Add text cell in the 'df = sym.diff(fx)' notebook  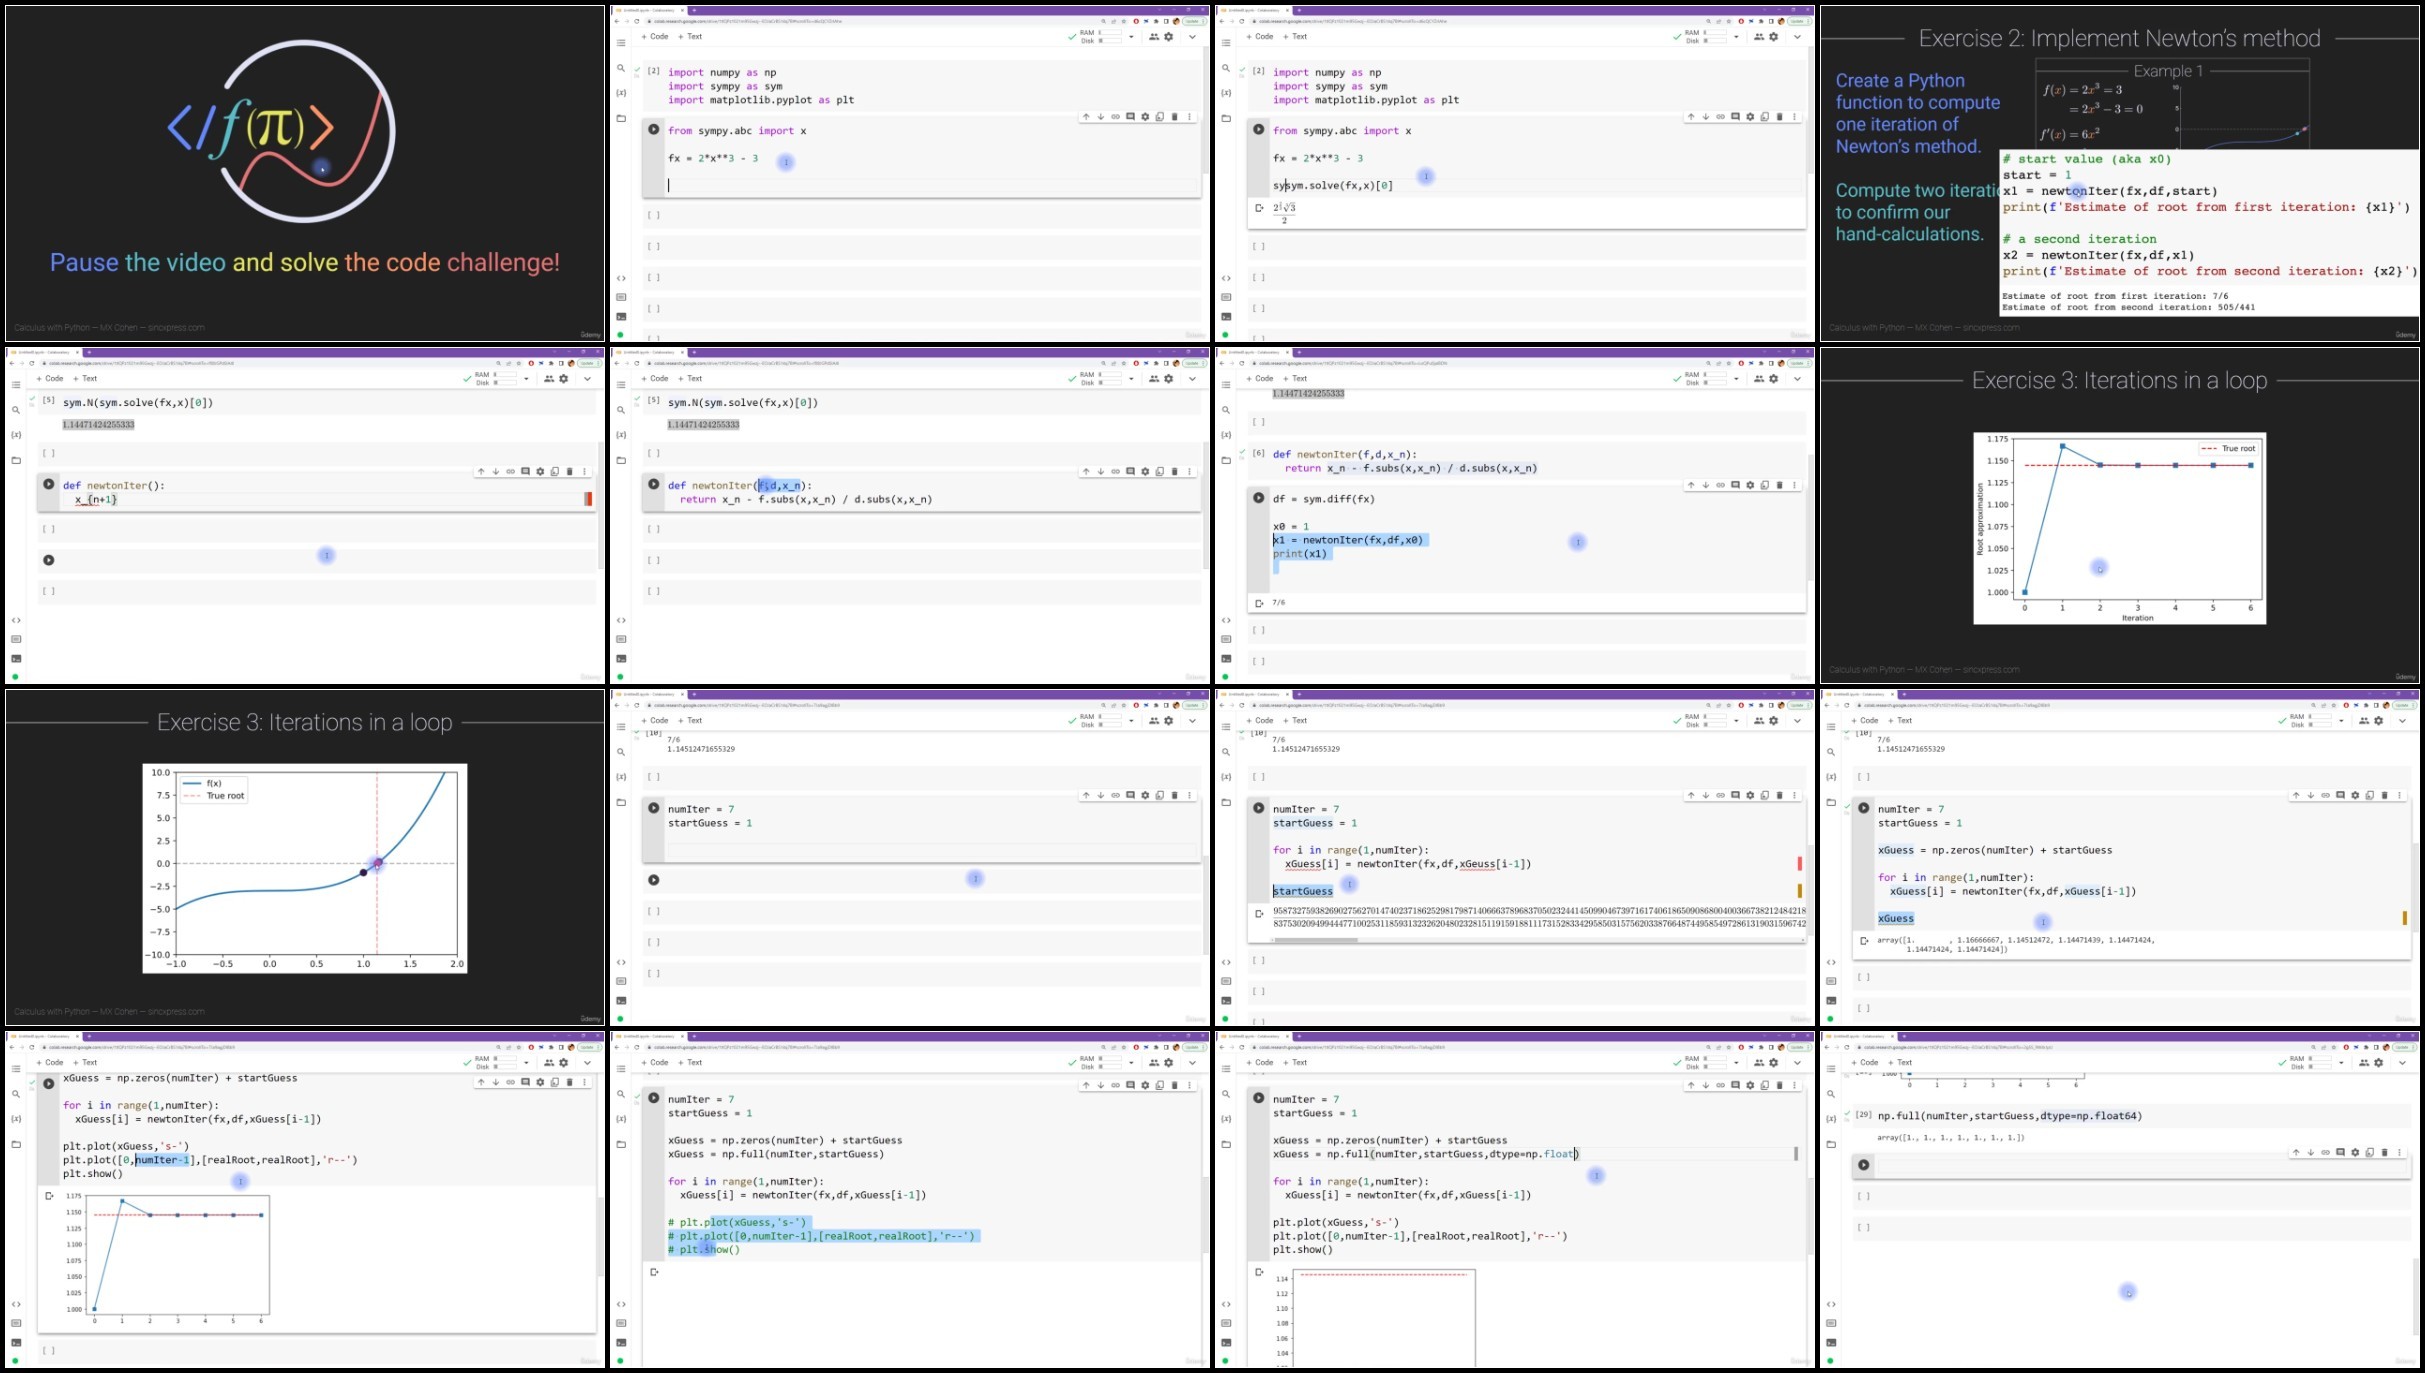(1295, 379)
